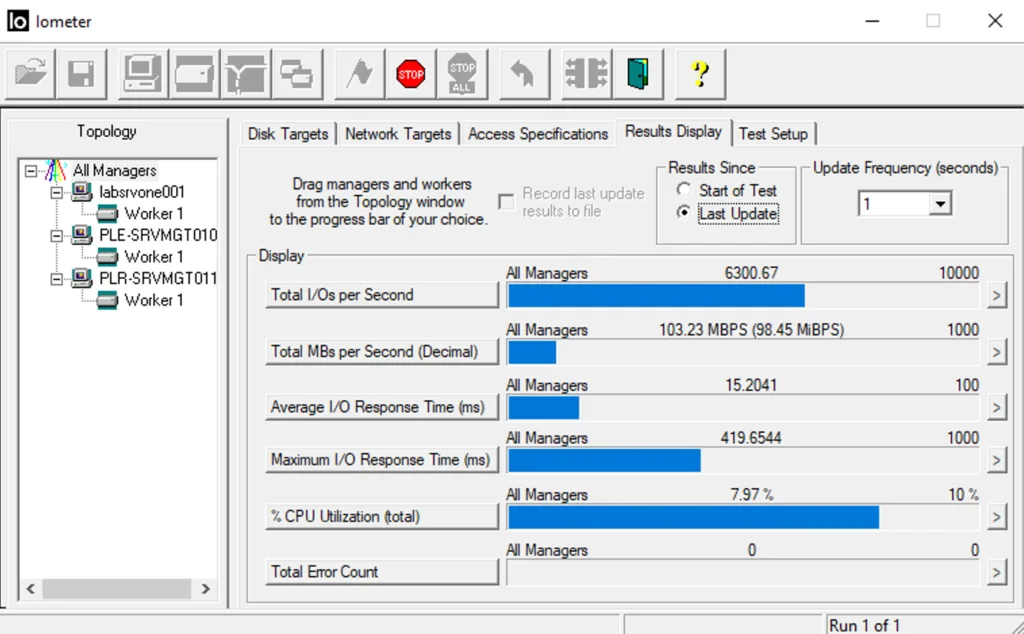Click disk icon of Worker 1 under labsrvone001
This screenshot has height=634, width=1024.
pyautogui.click(x=107, y=214)
